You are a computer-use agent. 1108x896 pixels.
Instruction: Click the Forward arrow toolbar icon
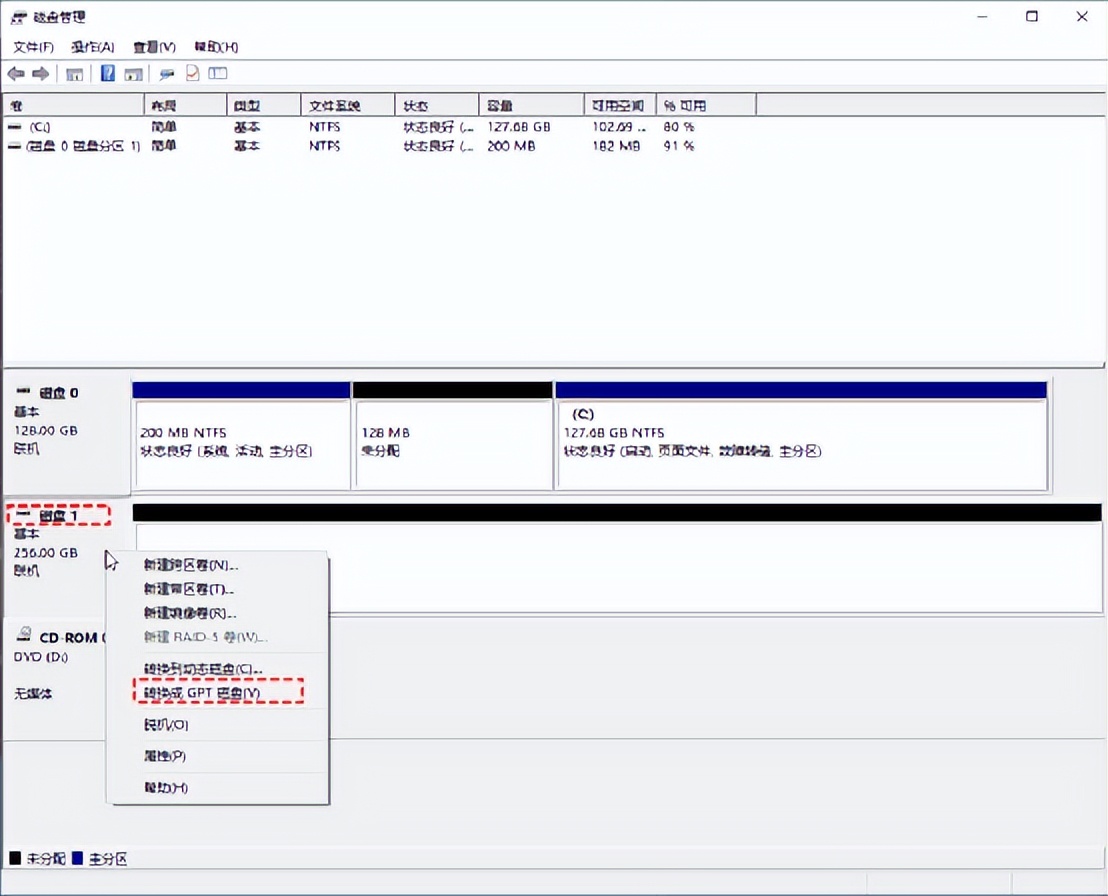41,74
